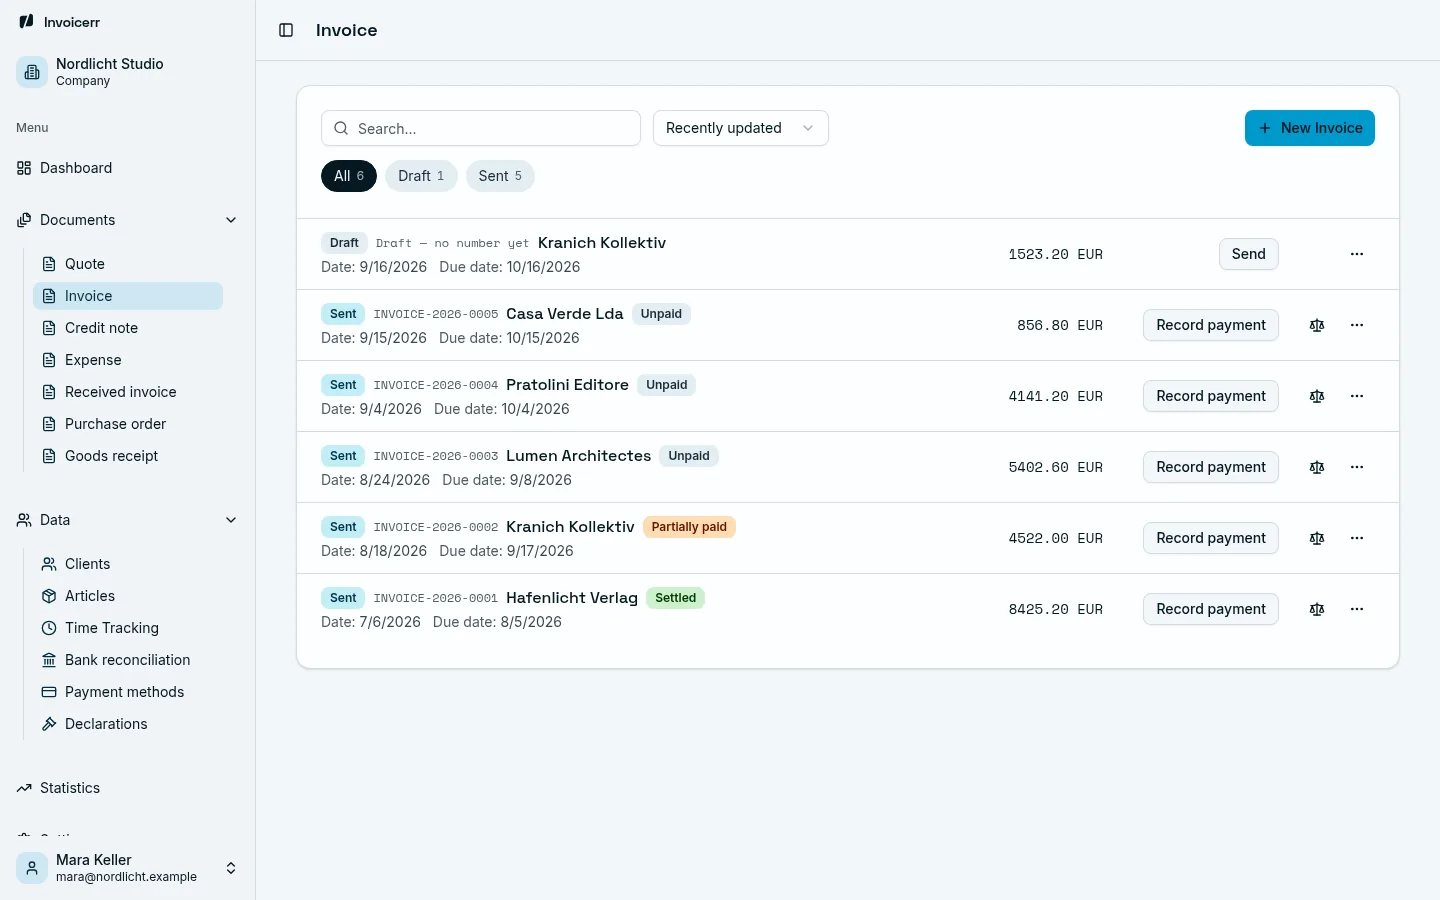1440x900 pixels.
Task: Toggle the sidebar panel icon
Action: point(286,30)
